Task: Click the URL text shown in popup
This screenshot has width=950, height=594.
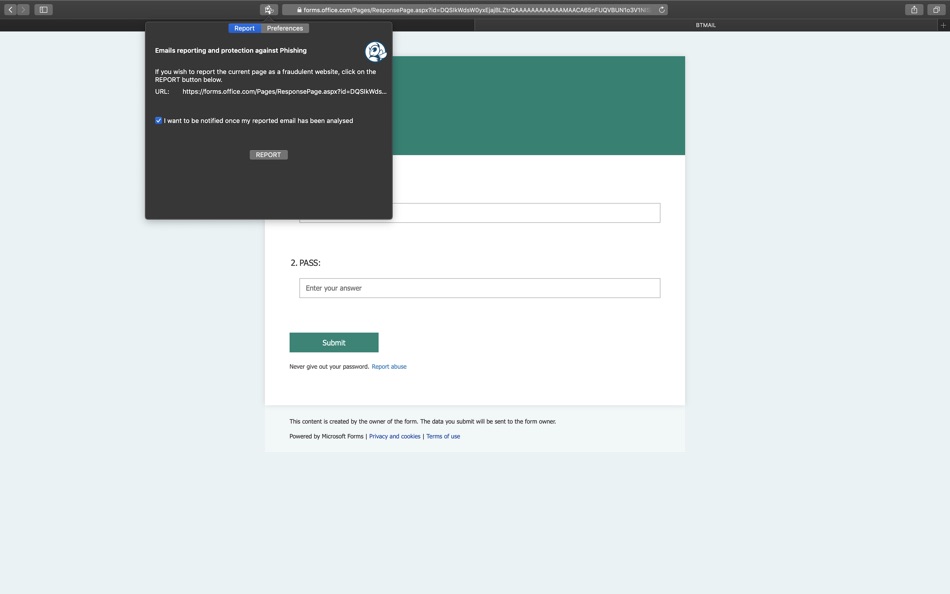Action: pos(284,92)
